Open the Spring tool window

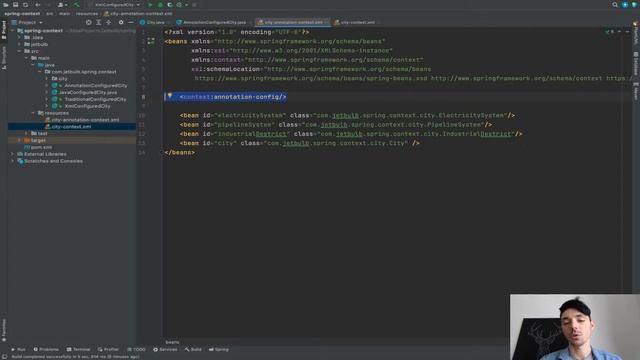click(x=219, y=350)
